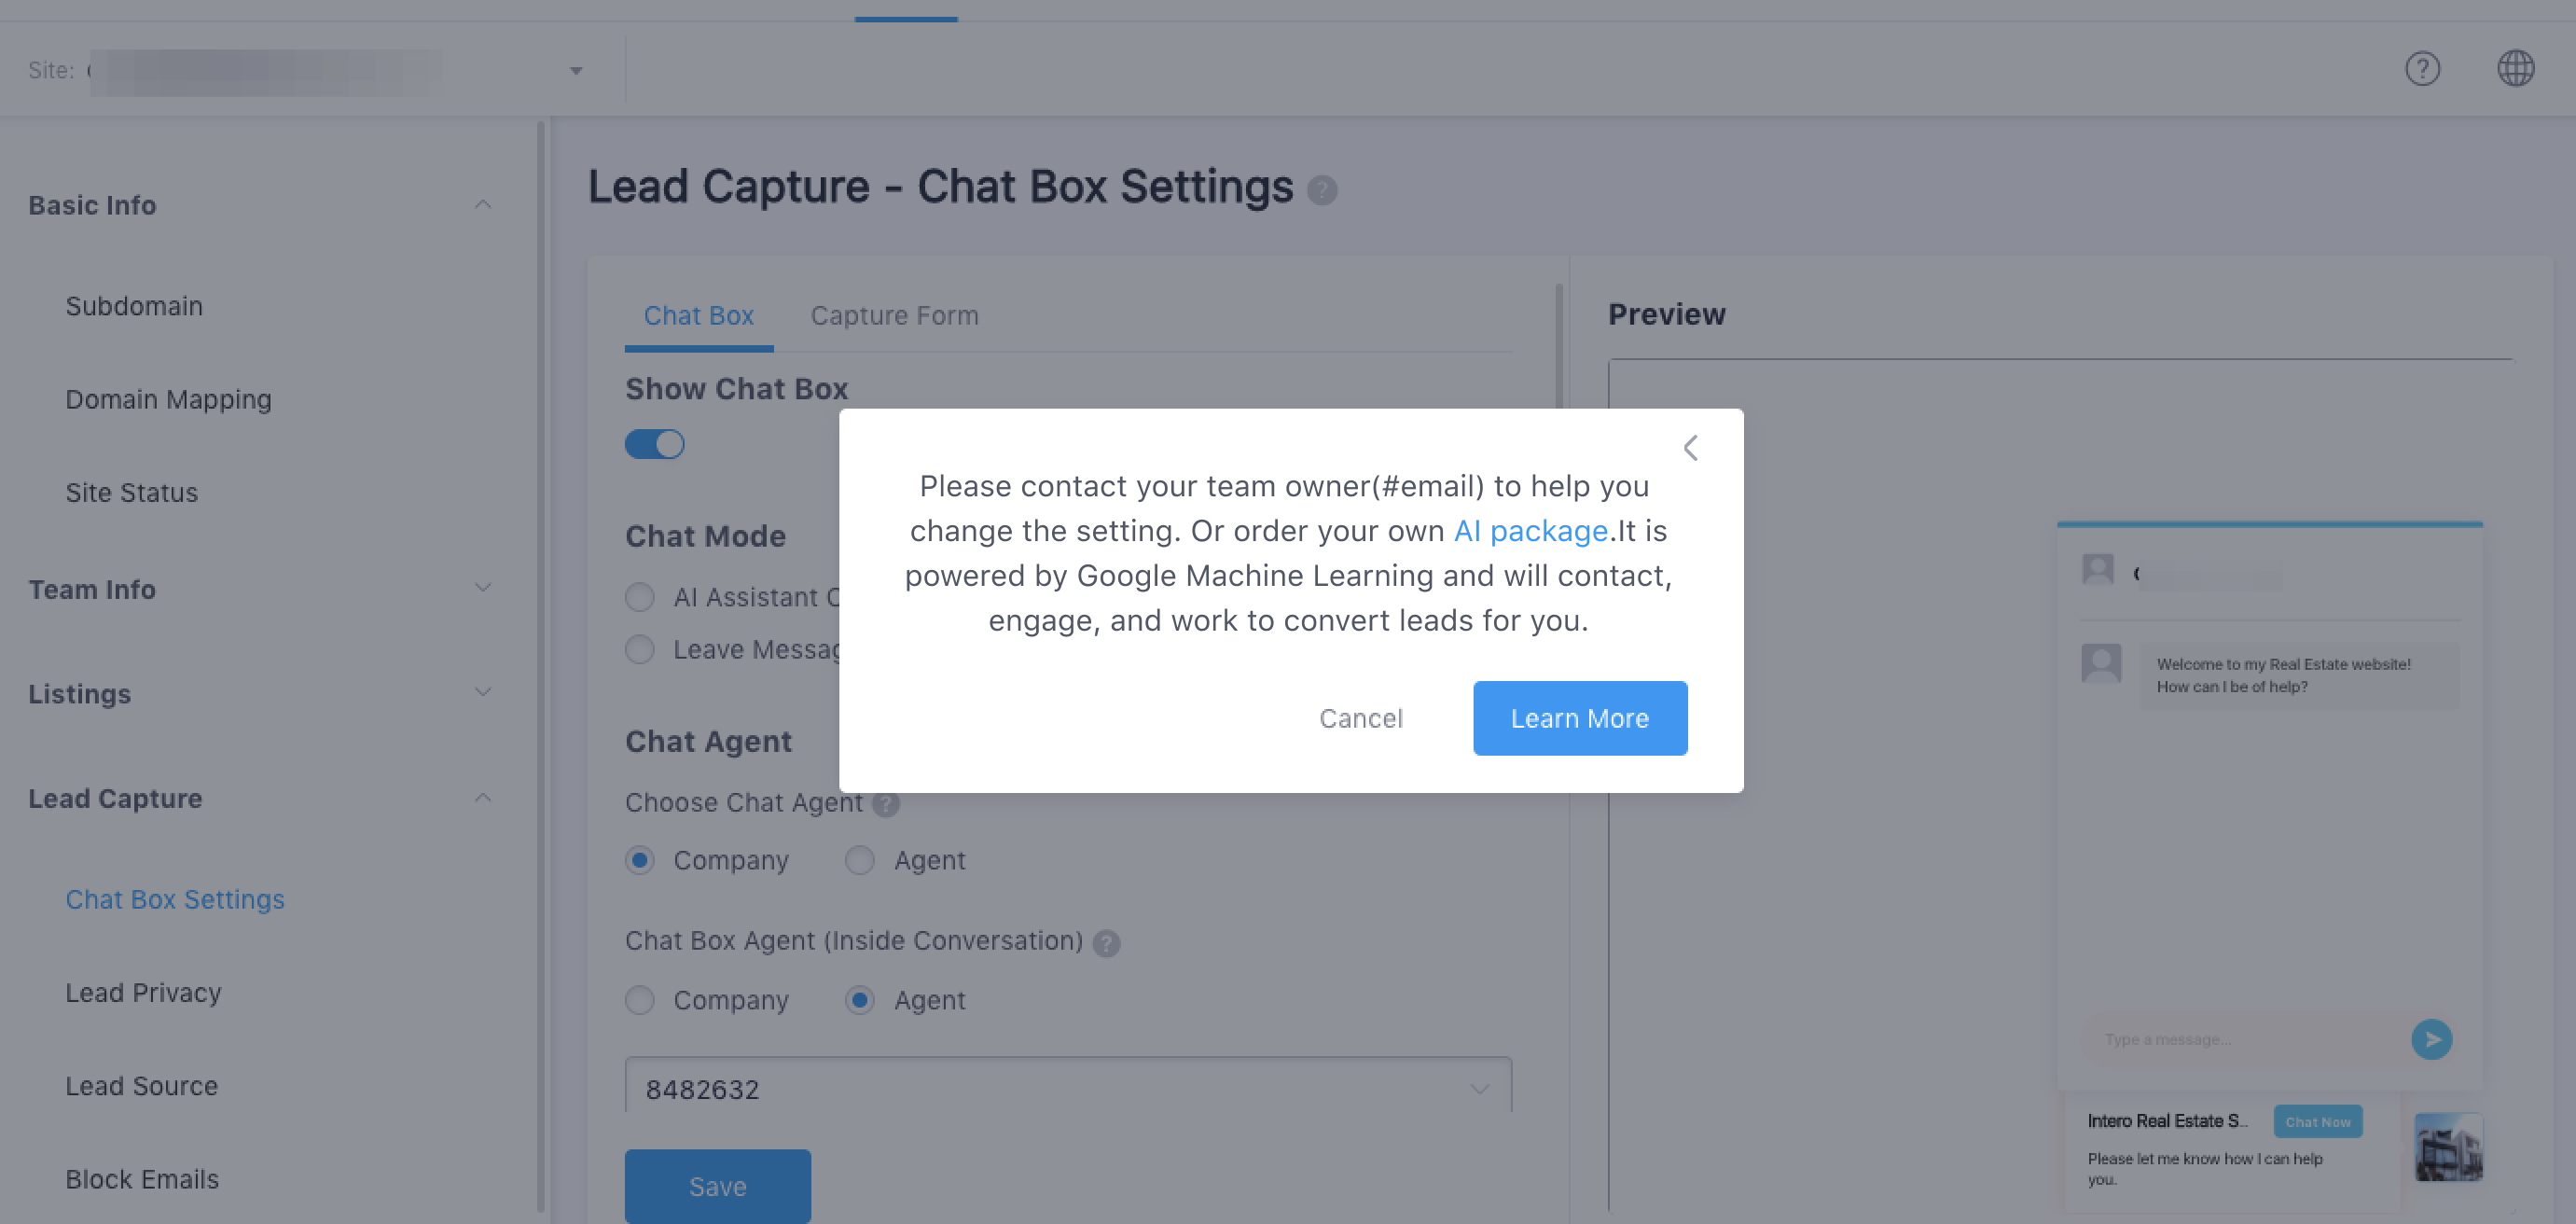Click the send message arrow in preview

click(2431, 1039)
